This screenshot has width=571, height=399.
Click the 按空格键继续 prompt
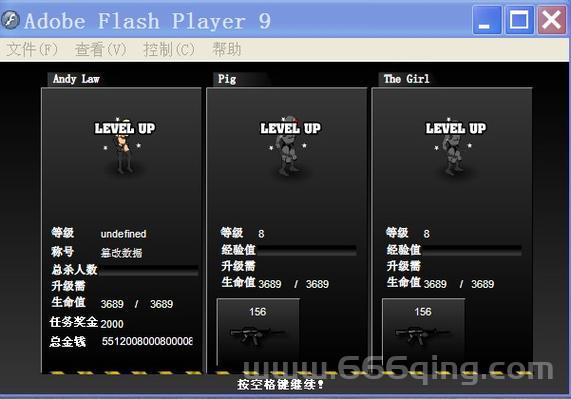pos(280,384)
